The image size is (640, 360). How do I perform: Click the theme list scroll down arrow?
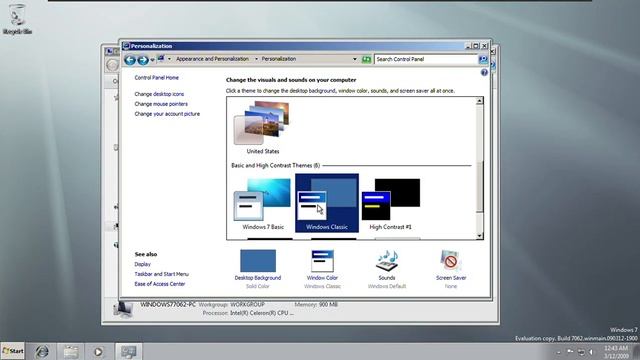pos(480,236)
